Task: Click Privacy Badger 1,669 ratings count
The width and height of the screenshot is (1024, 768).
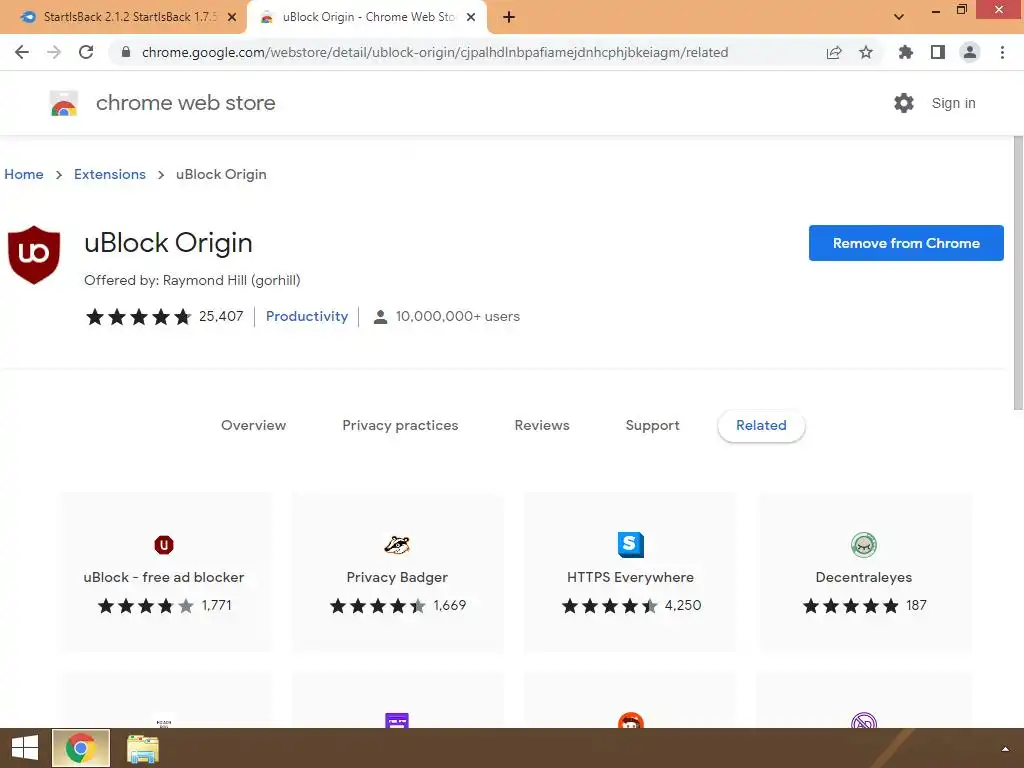Action: click(450, 605)
